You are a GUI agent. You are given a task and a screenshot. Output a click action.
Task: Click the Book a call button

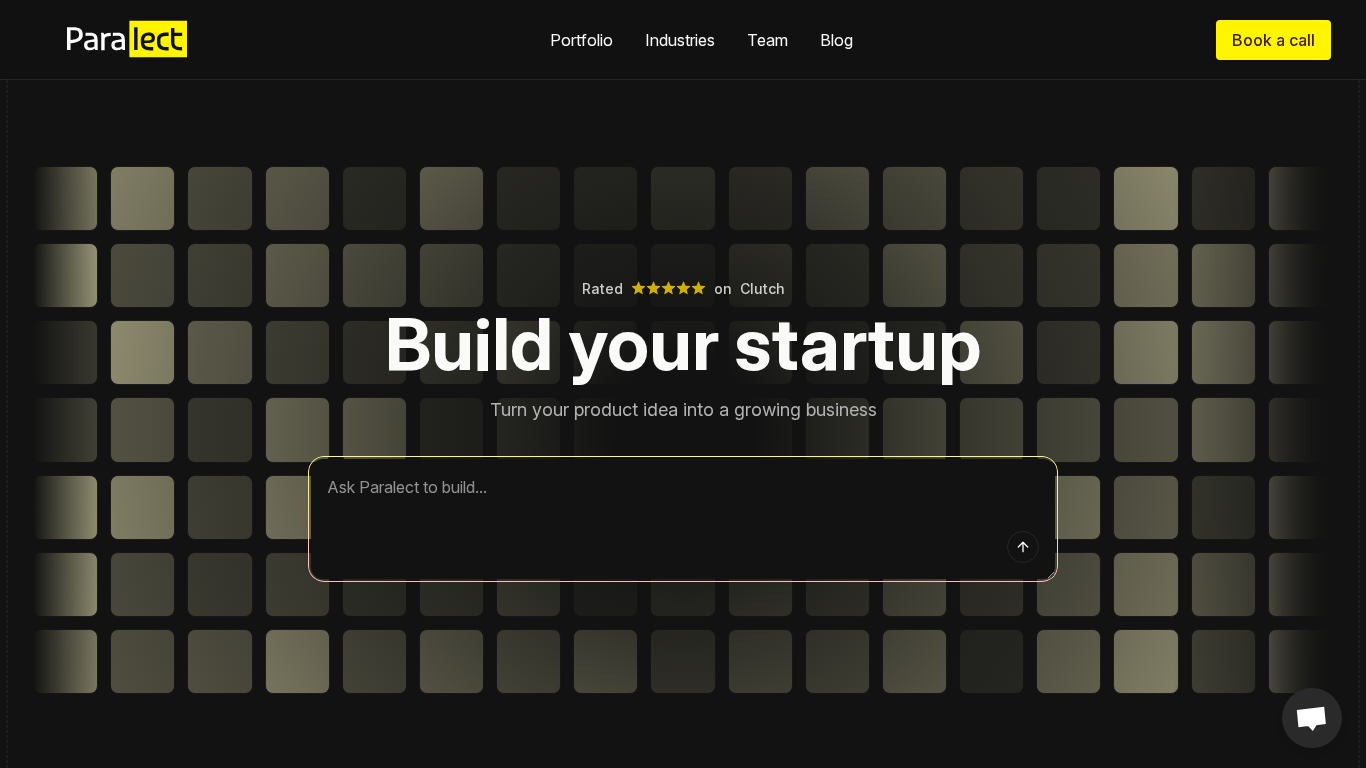(1273, 40)
